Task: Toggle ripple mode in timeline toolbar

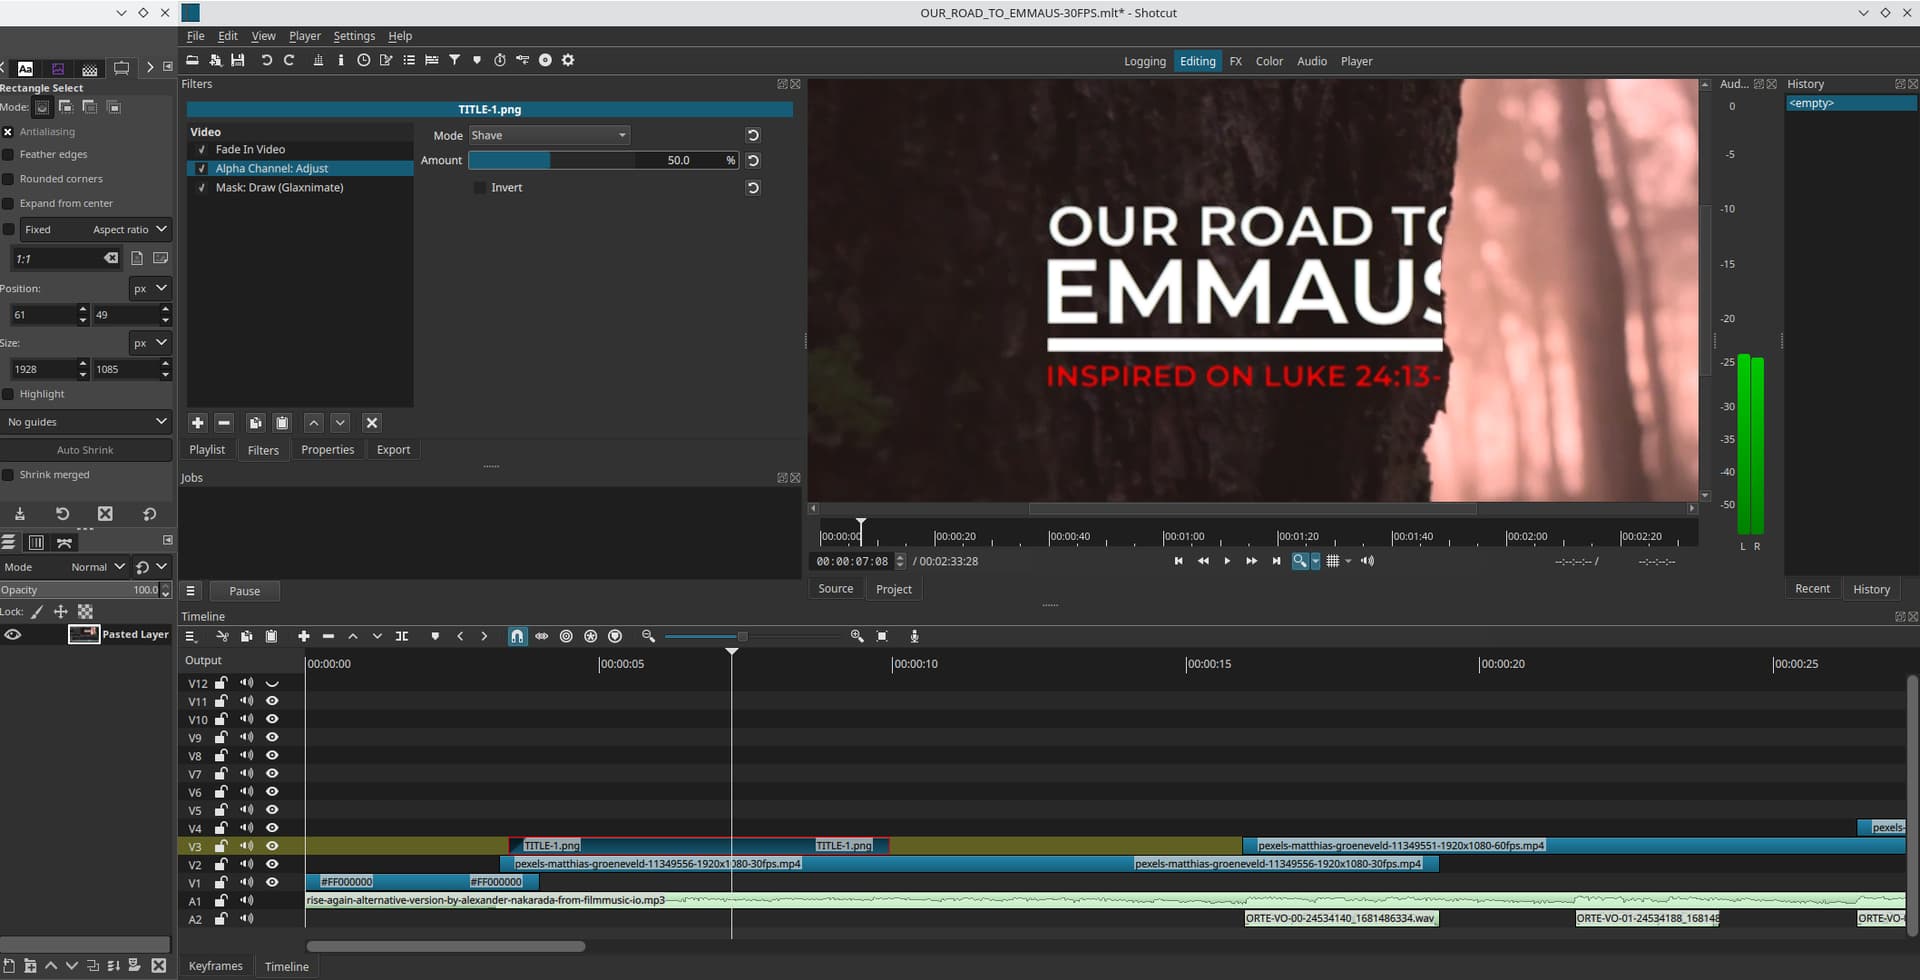Action: click(x=566, y=636)
